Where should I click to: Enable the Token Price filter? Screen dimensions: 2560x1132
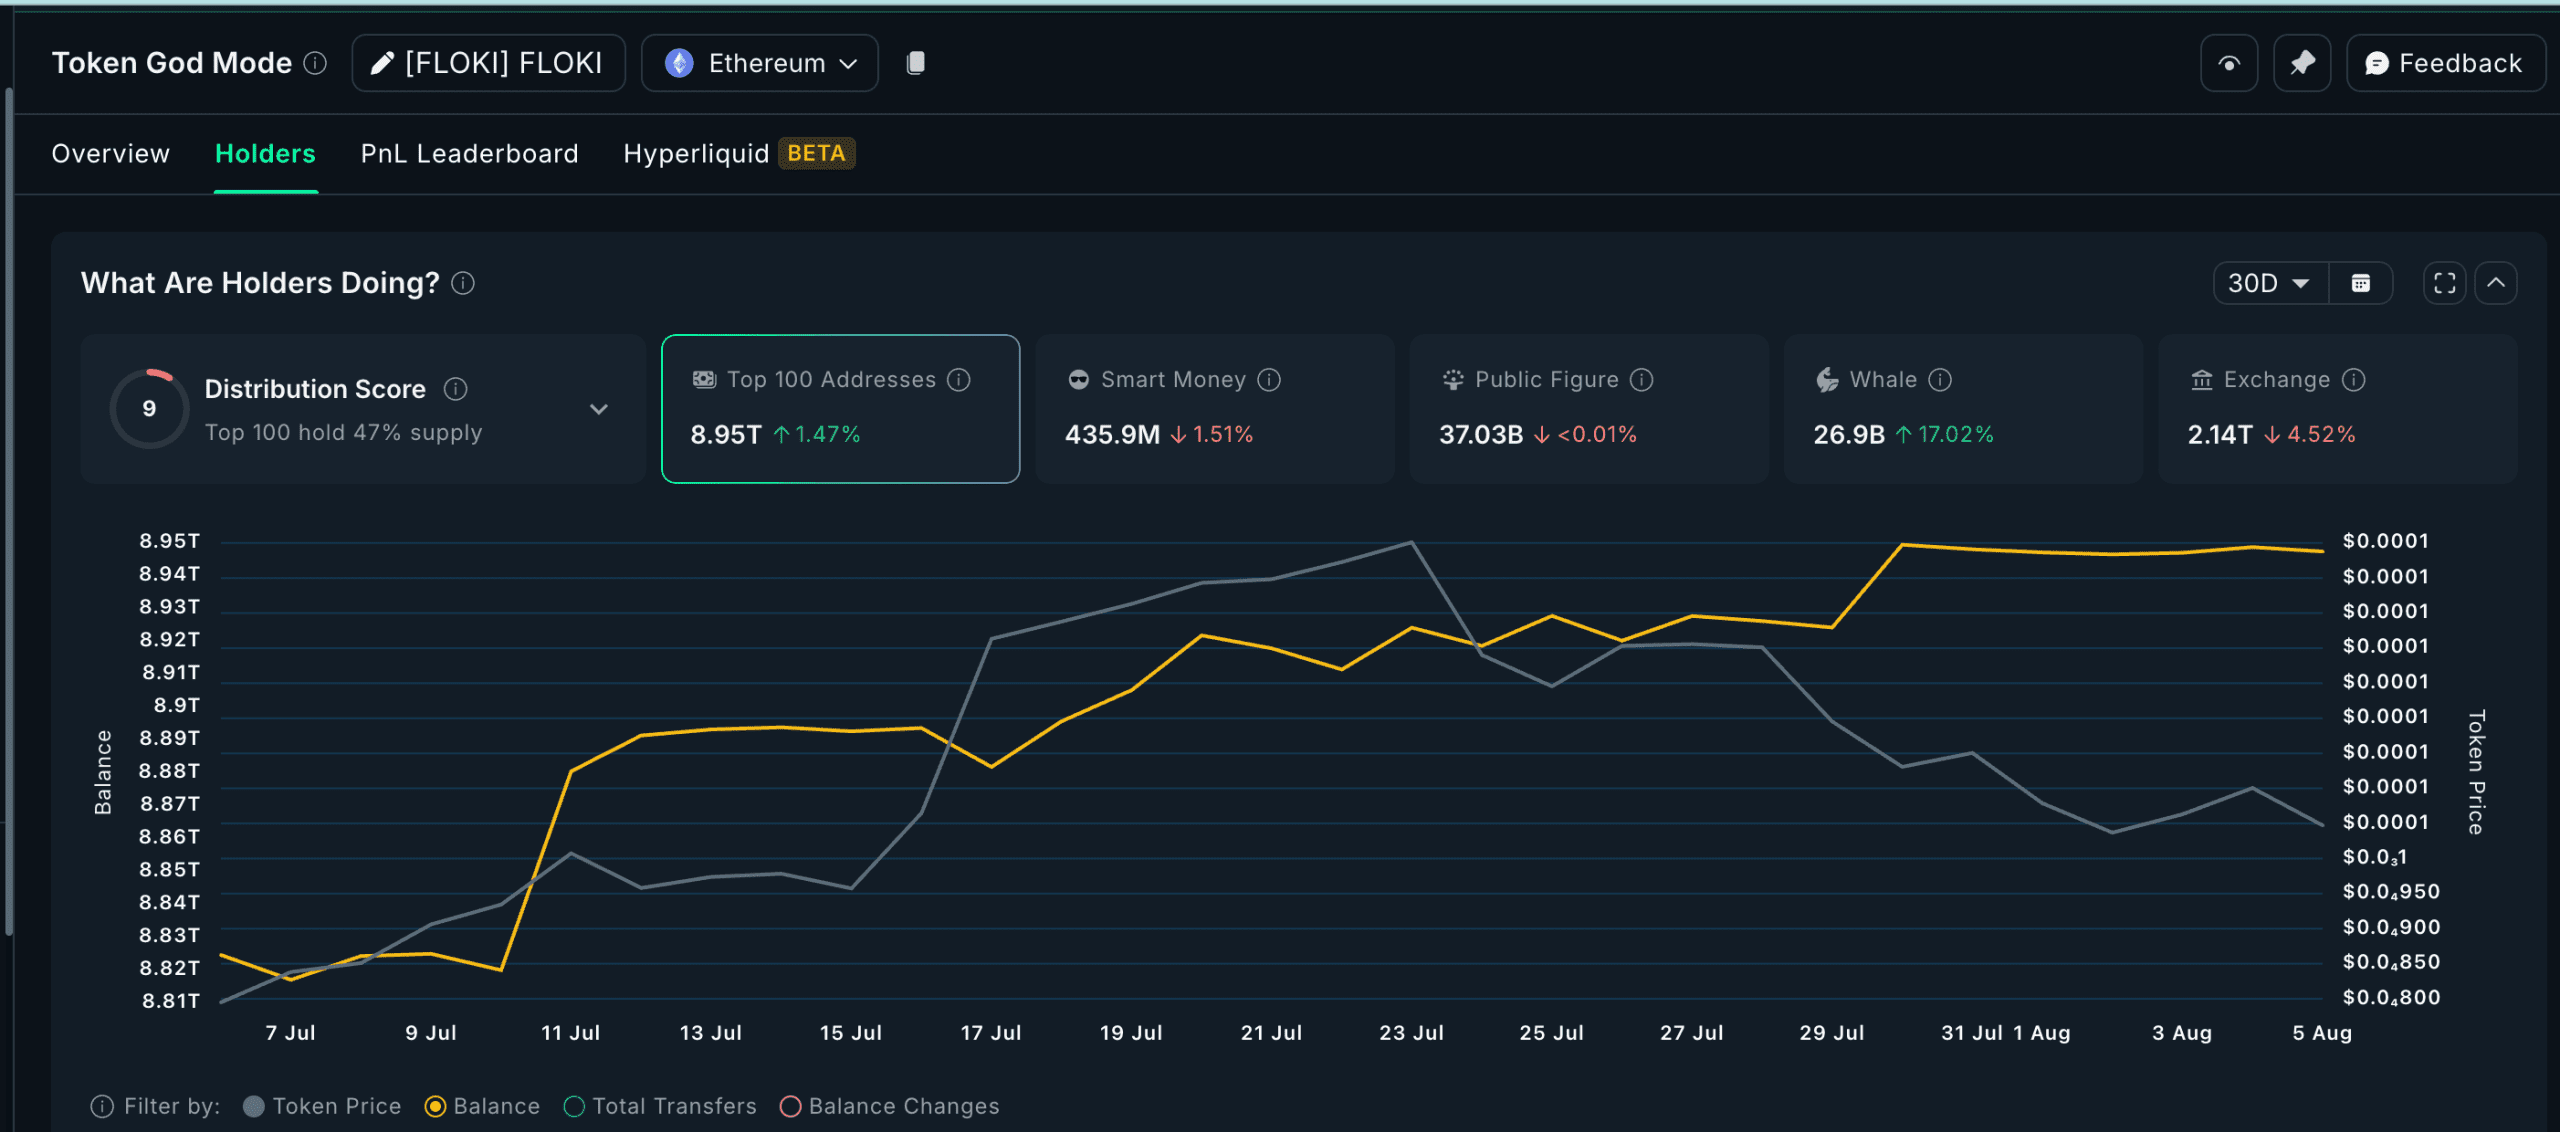click(254, 1106)
